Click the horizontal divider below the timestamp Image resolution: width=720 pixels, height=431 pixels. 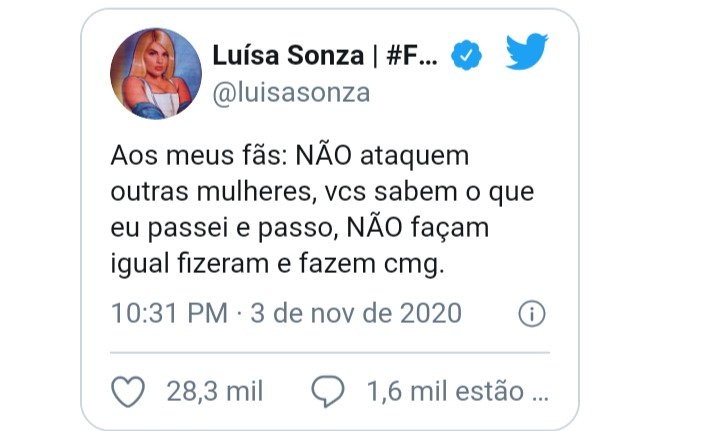click(x=330, y=353)
